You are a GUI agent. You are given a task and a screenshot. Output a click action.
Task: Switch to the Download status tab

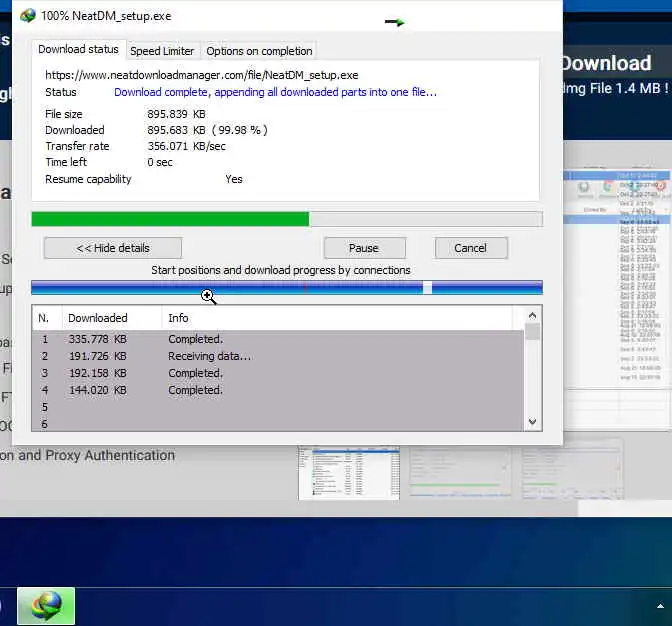point(78,49)
